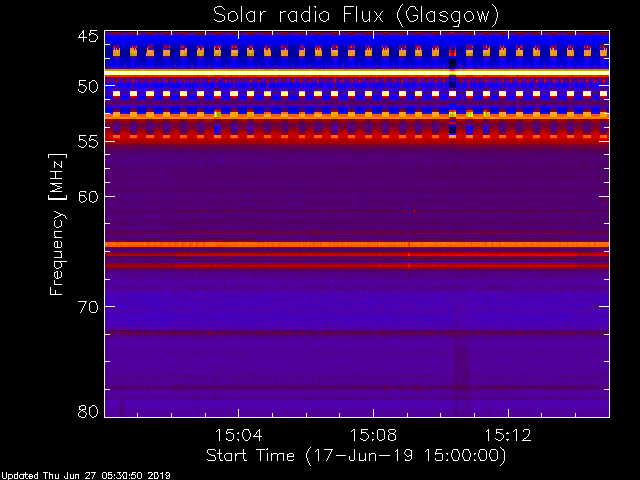Image resolution: width=640 pixels, height=480 pixels.
Task: Click the 'Start Time (17-Jun-19 15:00:00)' axis label
Action: click(356, 455)
